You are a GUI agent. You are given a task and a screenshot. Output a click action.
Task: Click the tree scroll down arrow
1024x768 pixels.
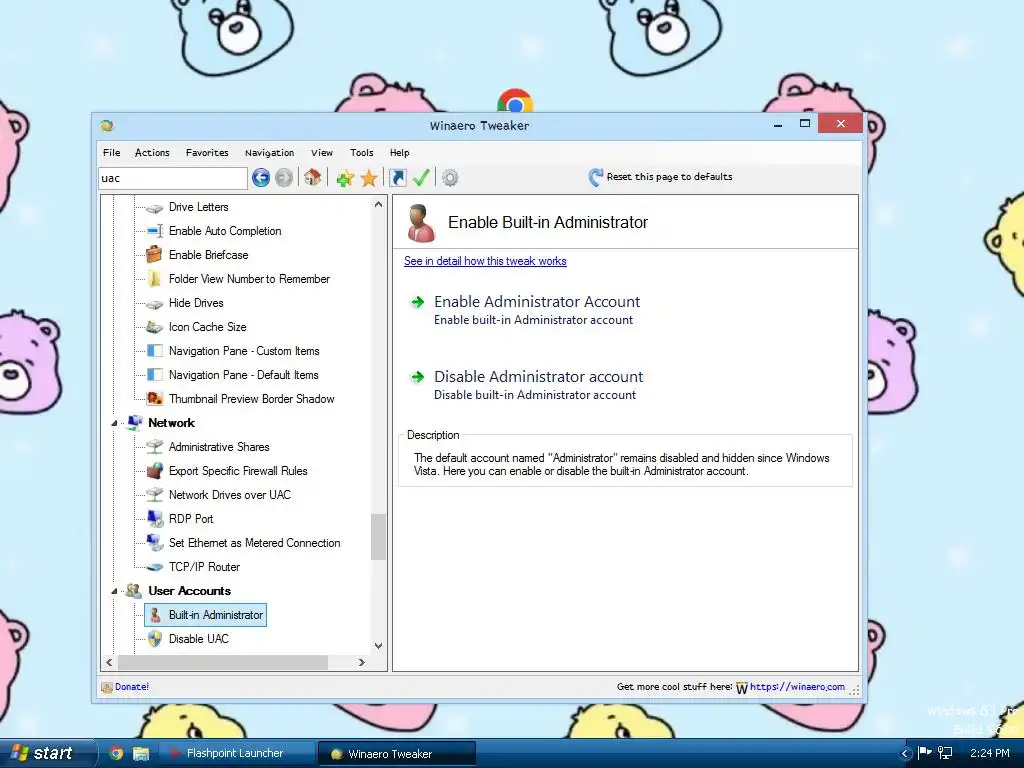(x=378, y=646)
